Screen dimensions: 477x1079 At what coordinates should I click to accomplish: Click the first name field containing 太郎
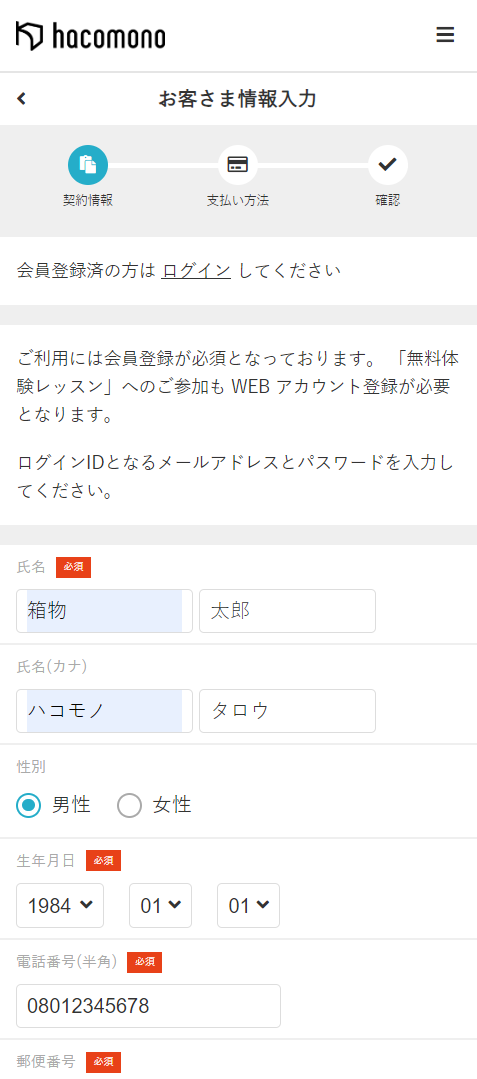coord(288,611)
